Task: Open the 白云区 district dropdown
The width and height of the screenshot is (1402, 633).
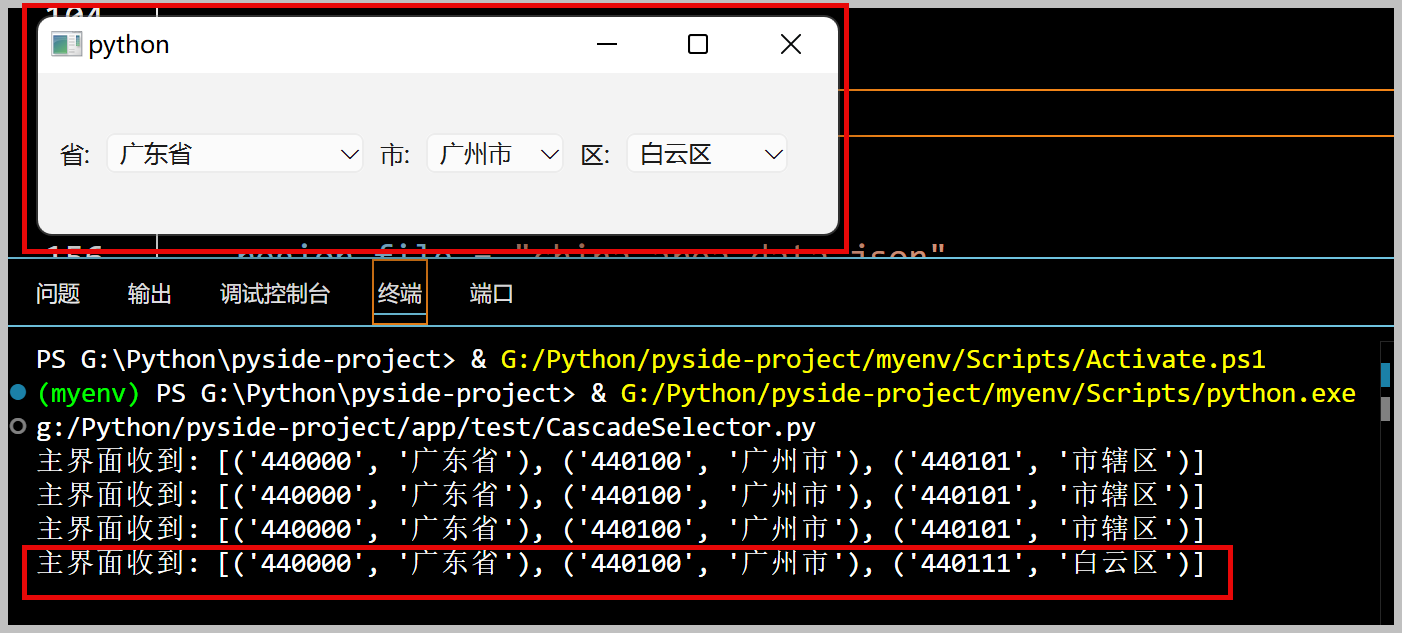Action: click(707, 154)
